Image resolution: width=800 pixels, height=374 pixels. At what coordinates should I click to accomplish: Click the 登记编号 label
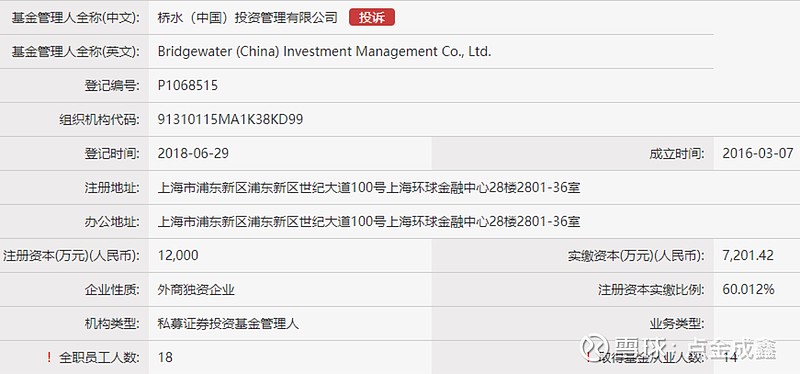pos(112,86)
